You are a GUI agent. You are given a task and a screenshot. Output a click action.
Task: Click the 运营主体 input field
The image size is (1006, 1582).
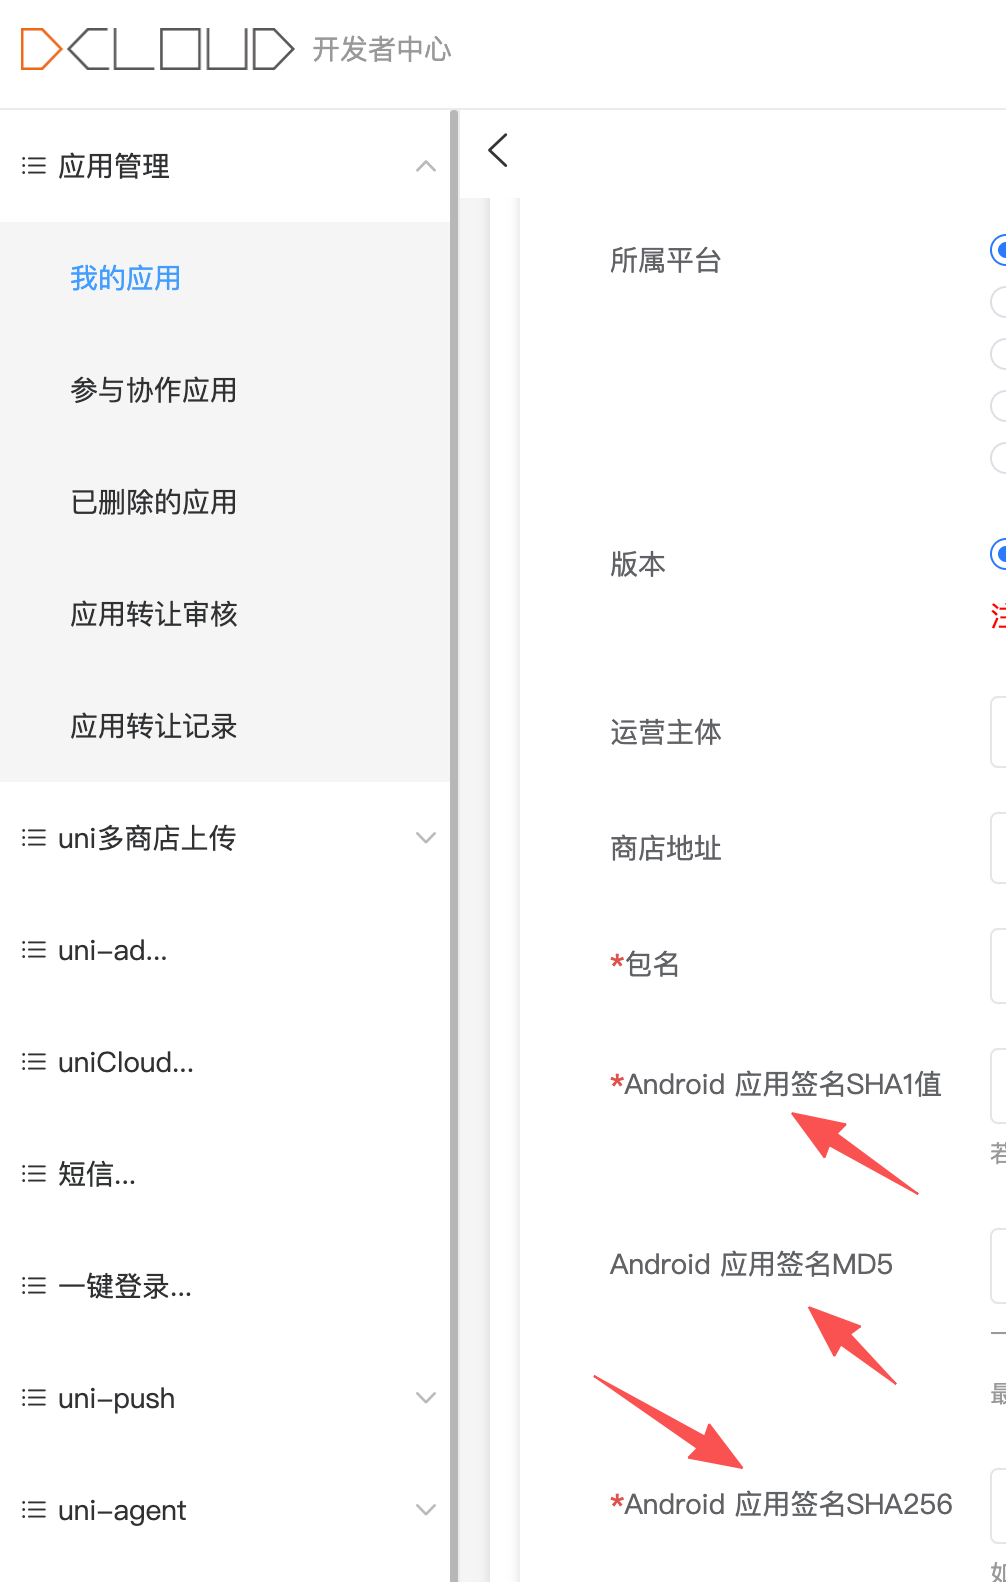point(998,732)
